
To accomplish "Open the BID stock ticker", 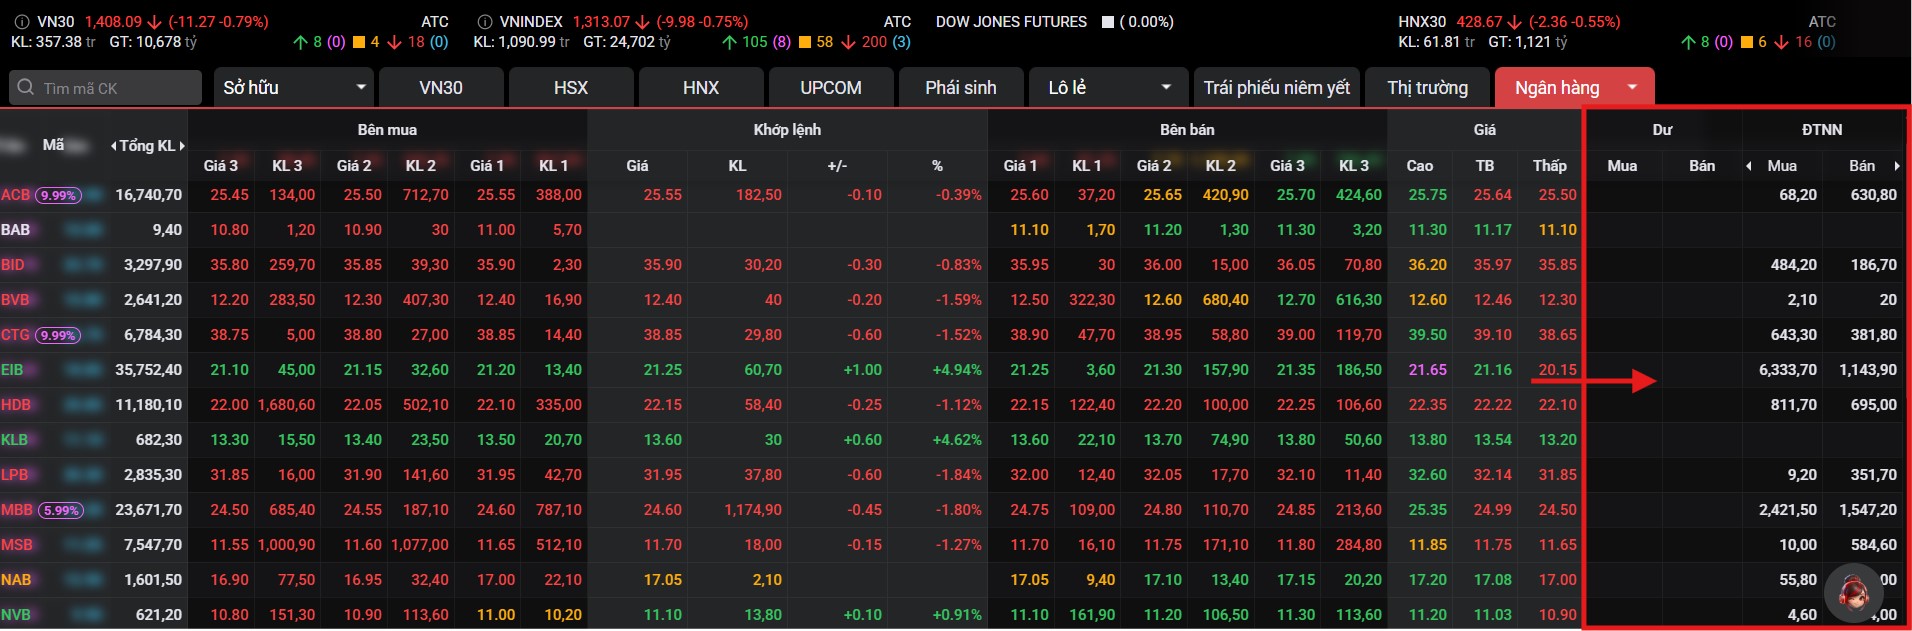I will (13, 265).
